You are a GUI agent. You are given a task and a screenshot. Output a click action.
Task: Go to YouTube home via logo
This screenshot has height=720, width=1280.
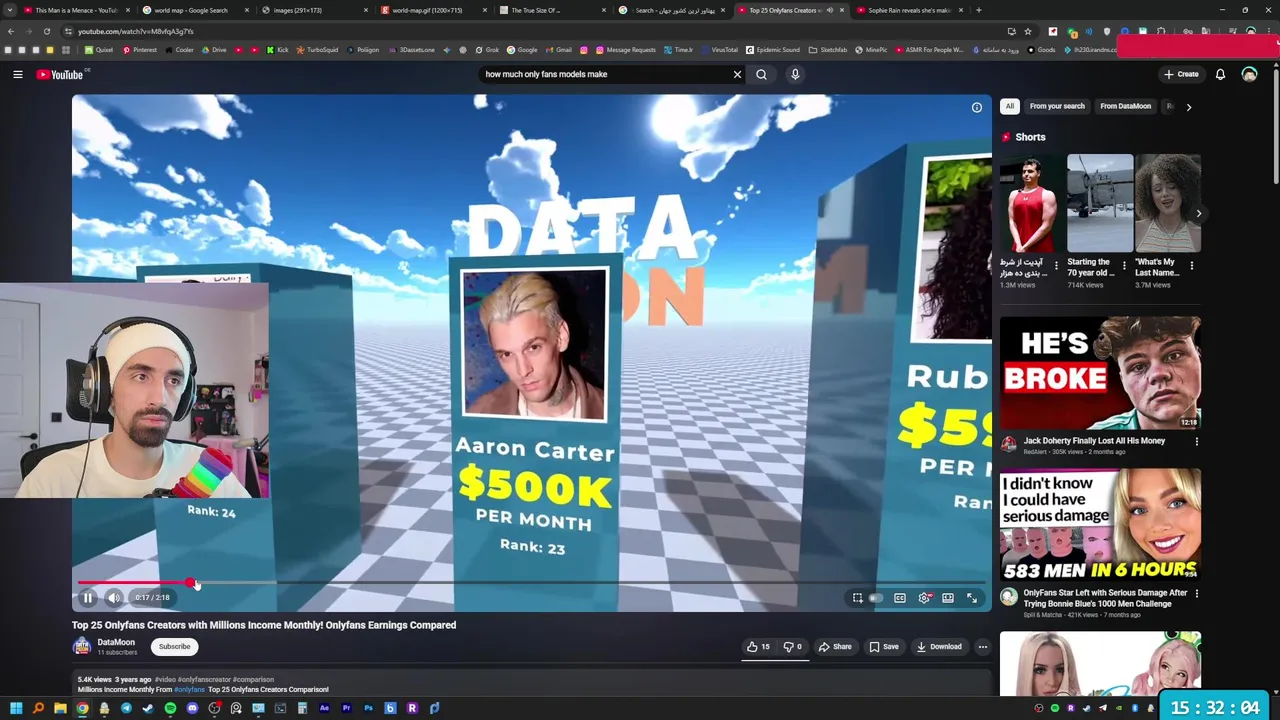[60, 74]
